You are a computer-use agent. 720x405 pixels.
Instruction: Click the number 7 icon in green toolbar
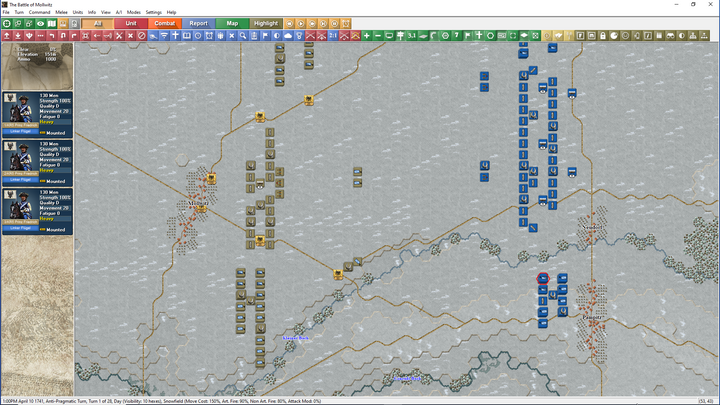(456, 35)
